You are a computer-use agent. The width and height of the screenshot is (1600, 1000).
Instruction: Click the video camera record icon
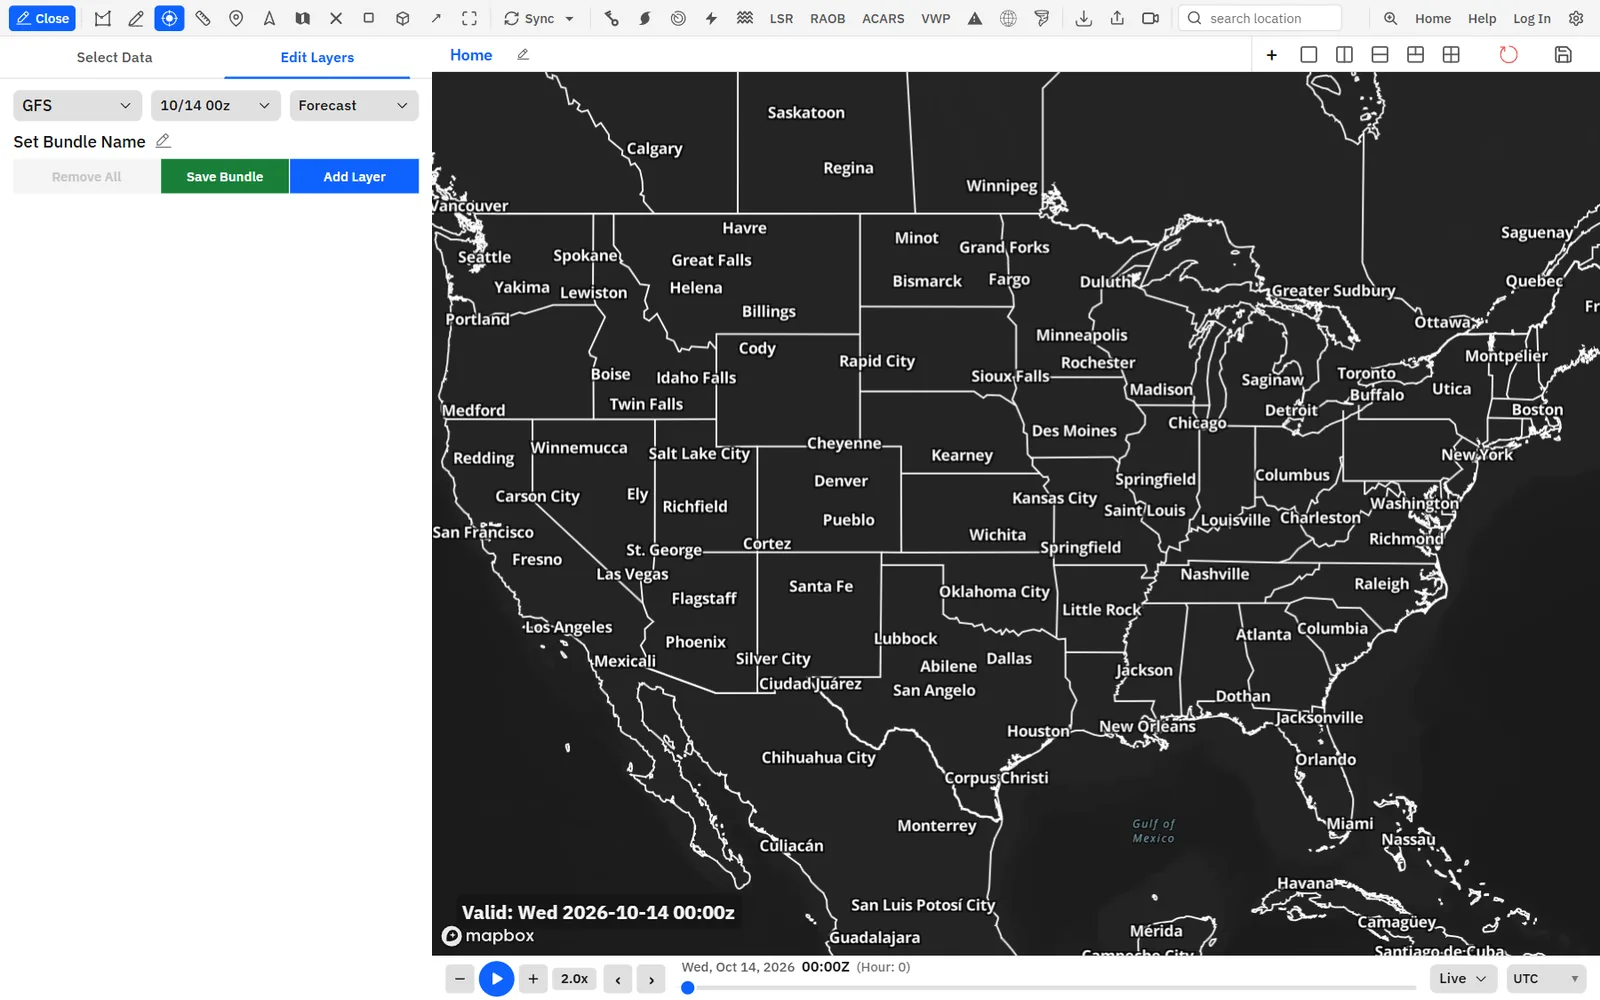pos(1151,18)
